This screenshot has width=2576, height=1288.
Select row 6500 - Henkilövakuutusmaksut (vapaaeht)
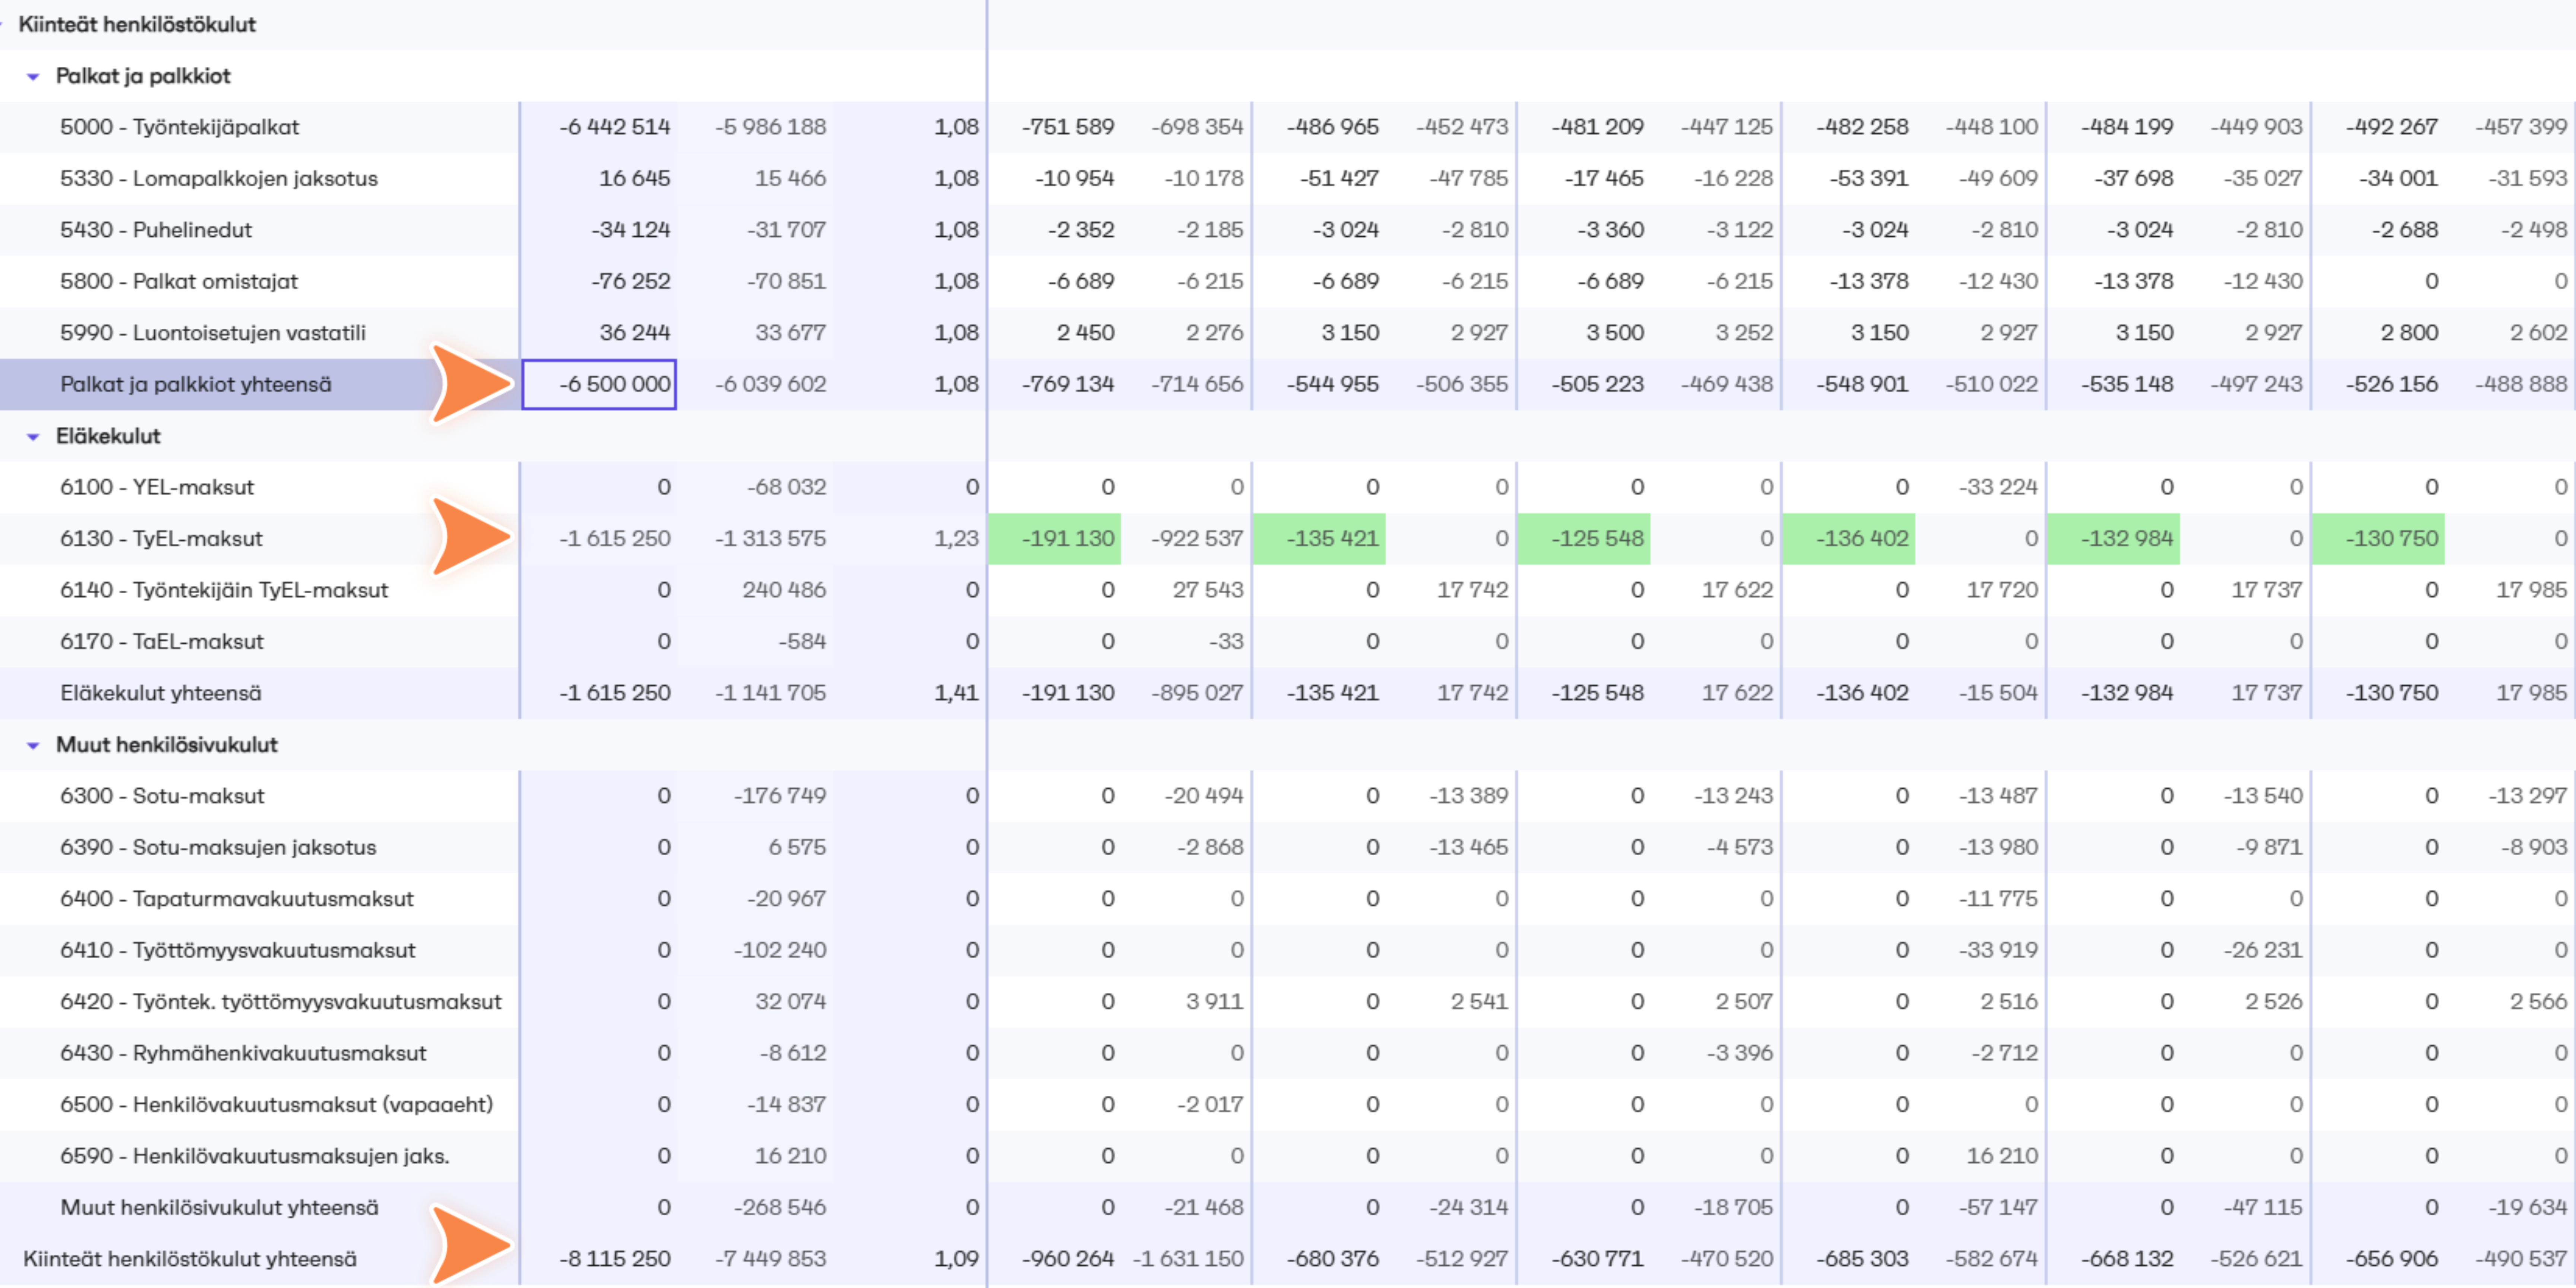[x=1288, y=1105]
